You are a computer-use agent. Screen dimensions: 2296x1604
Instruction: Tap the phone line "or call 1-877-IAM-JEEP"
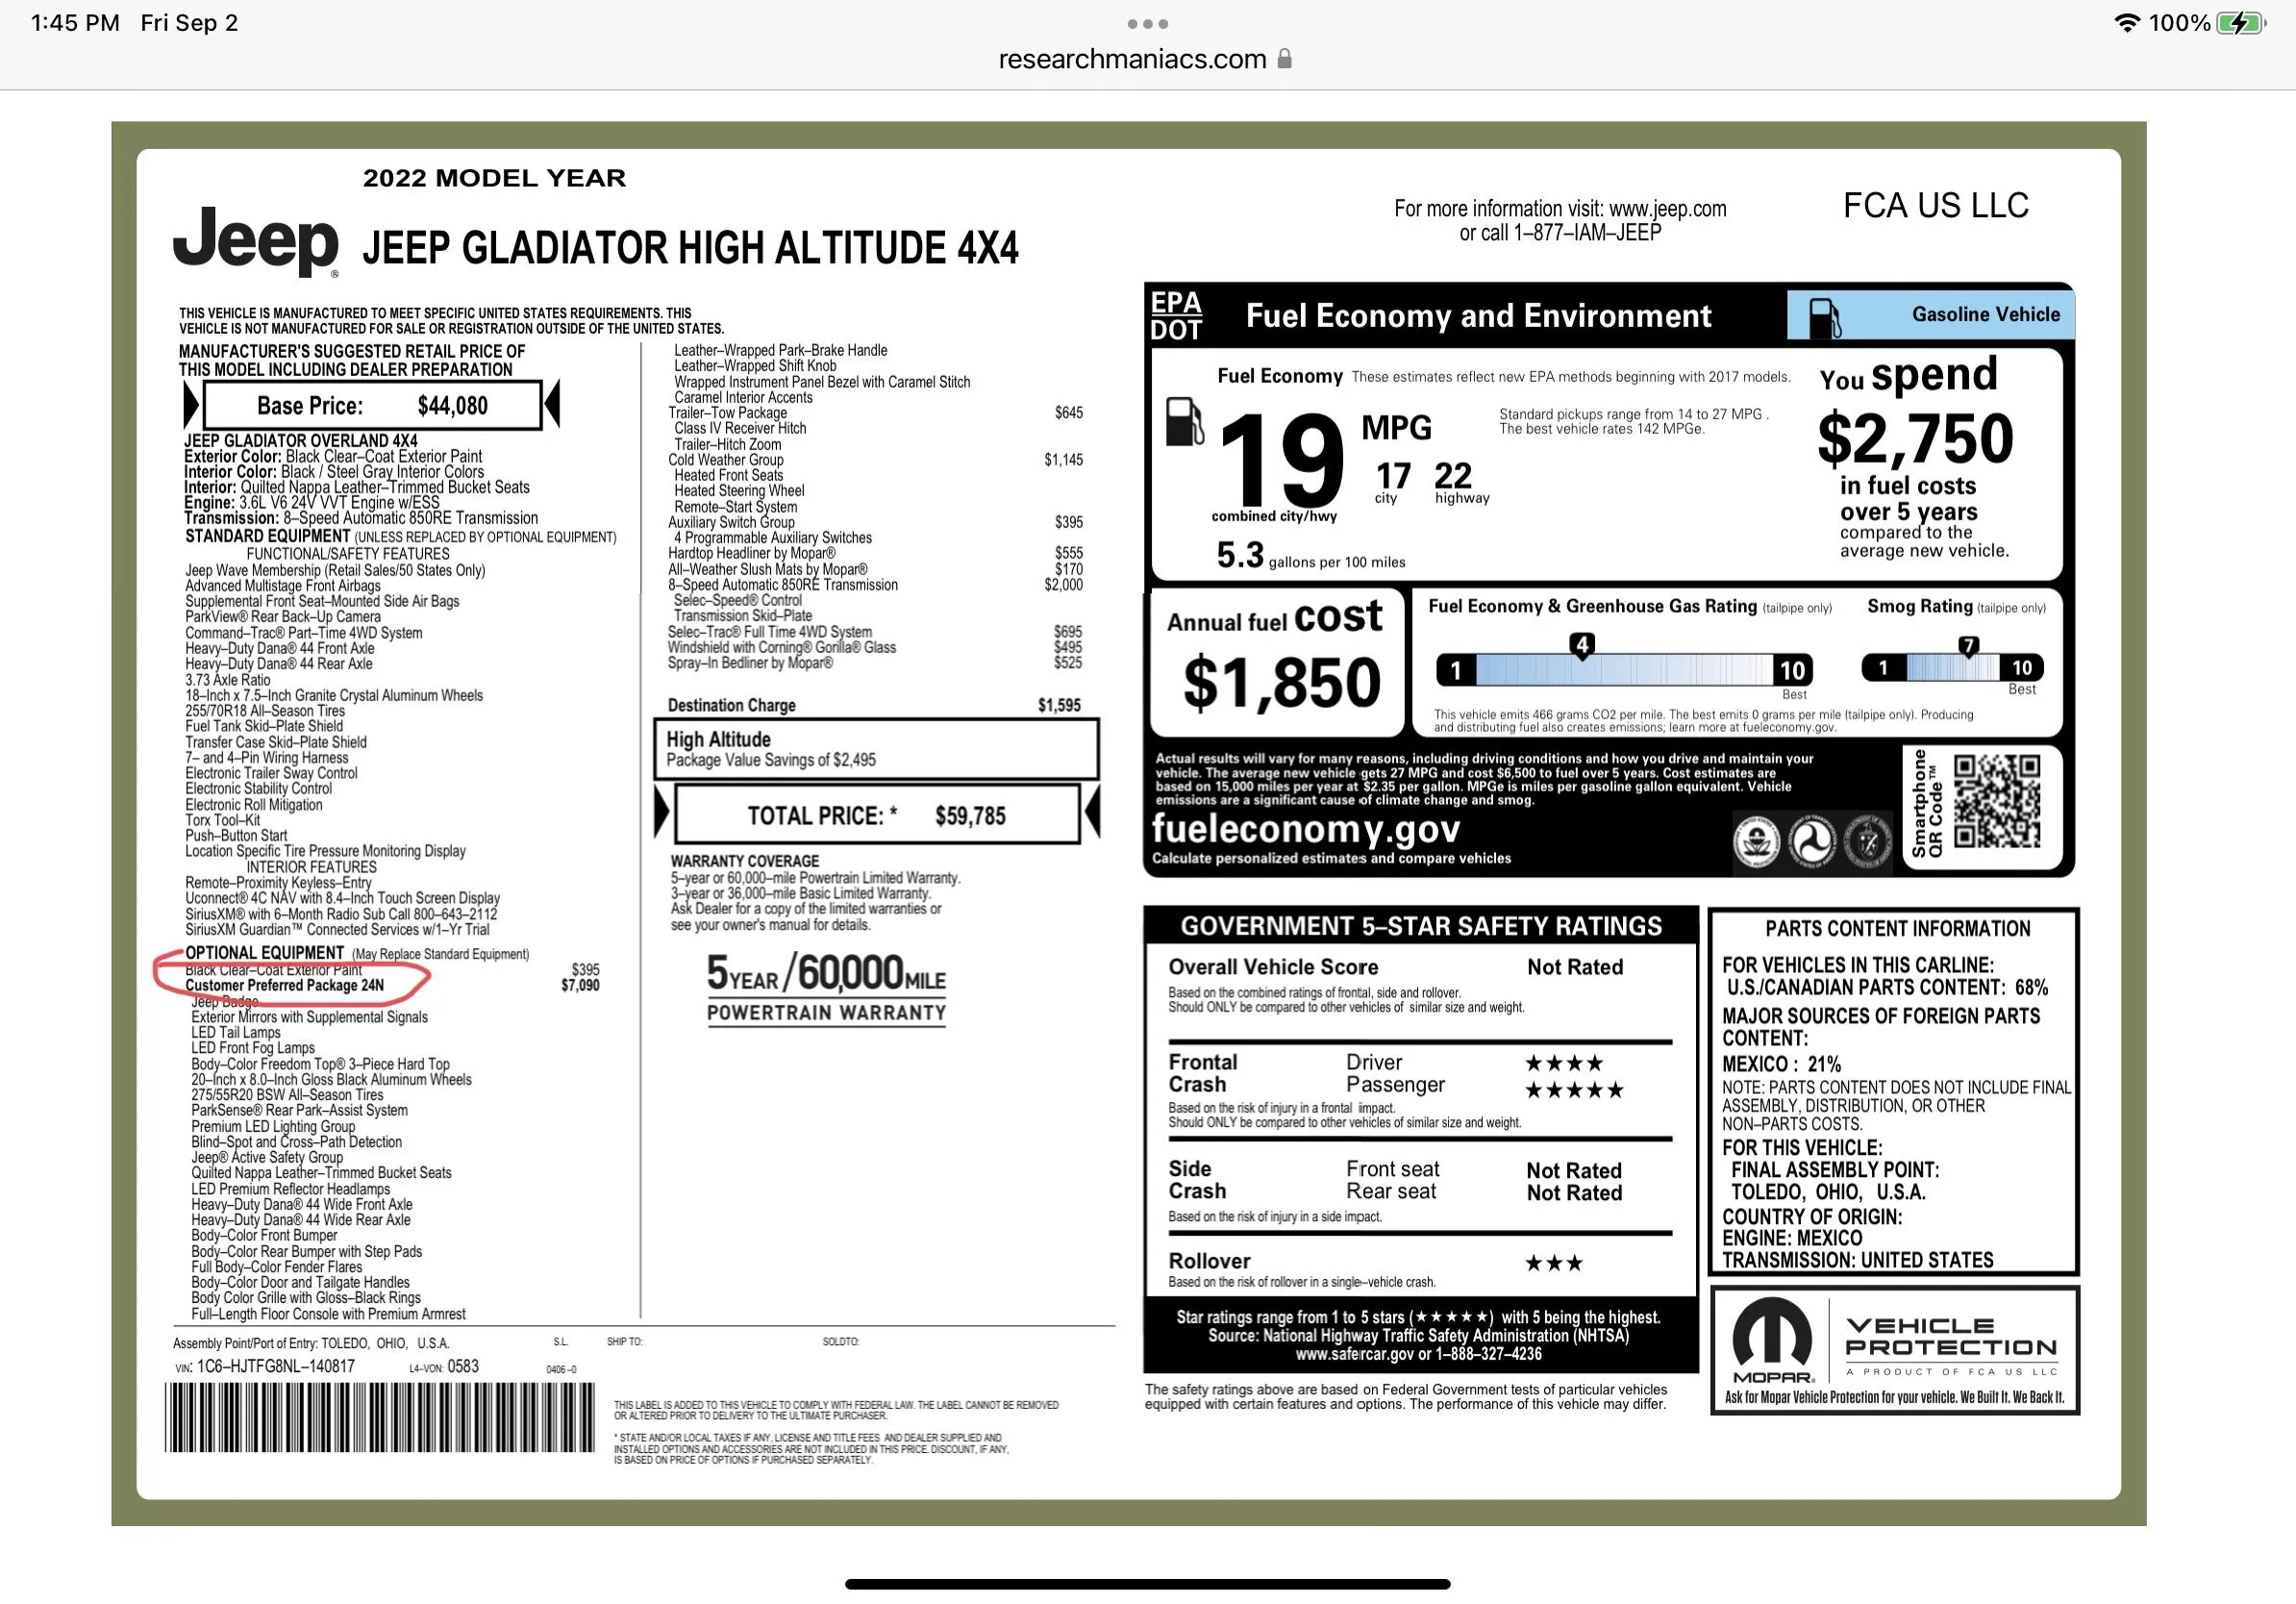point(1560,233)
